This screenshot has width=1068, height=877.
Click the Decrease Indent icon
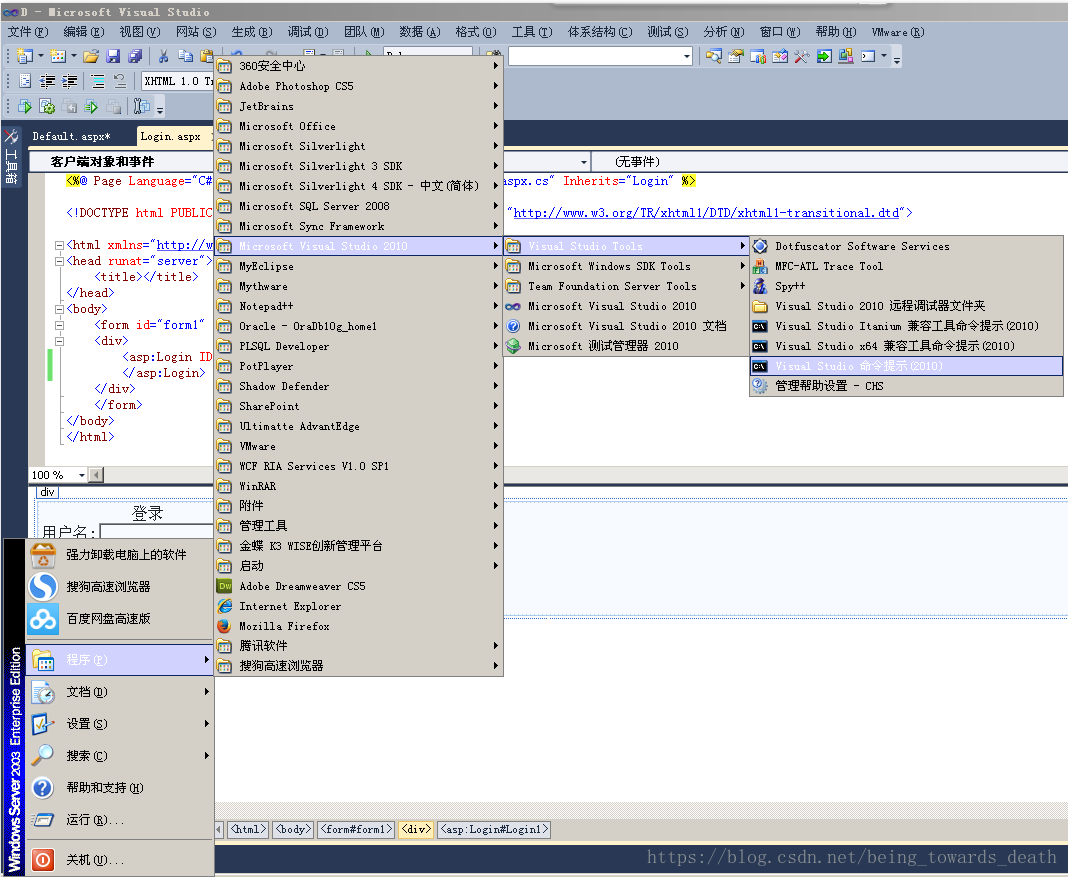pyautogui.click(x=48, y=82)
